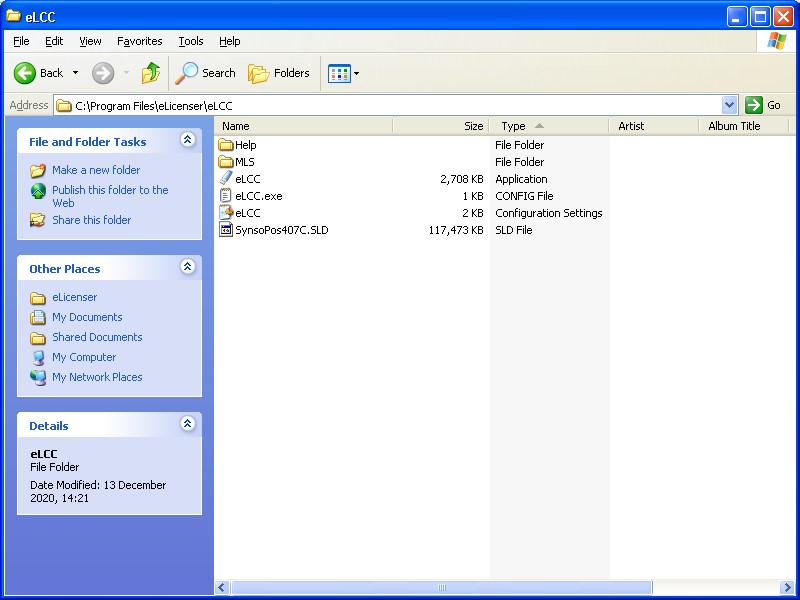Open the Views dropdown arrow
The width and height of the screenshot is (800, 600).
(x=356, y=73)
